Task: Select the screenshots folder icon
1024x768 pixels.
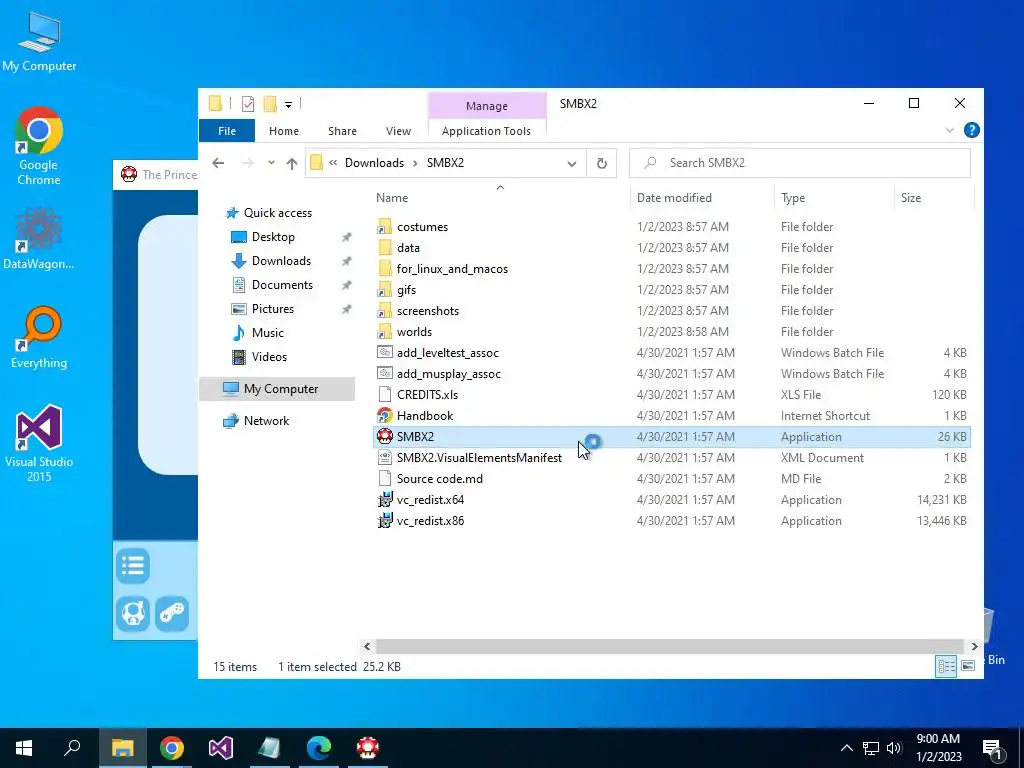Action: (385, 310)
